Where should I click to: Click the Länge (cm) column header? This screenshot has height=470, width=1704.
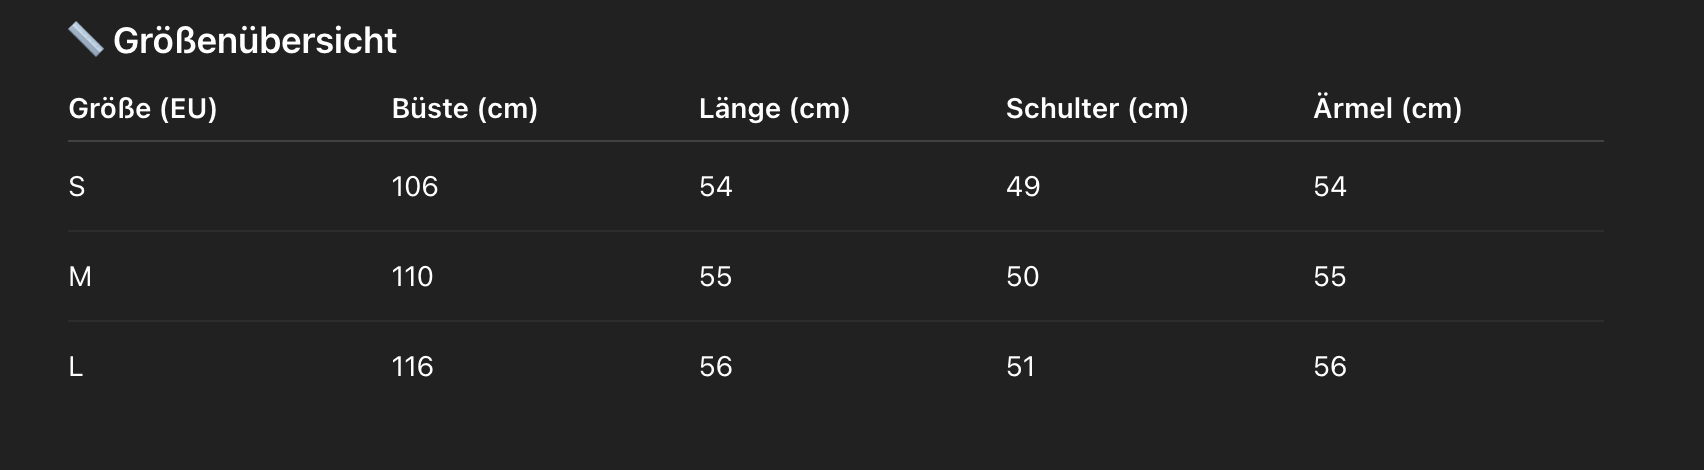[x=774, y=108]
